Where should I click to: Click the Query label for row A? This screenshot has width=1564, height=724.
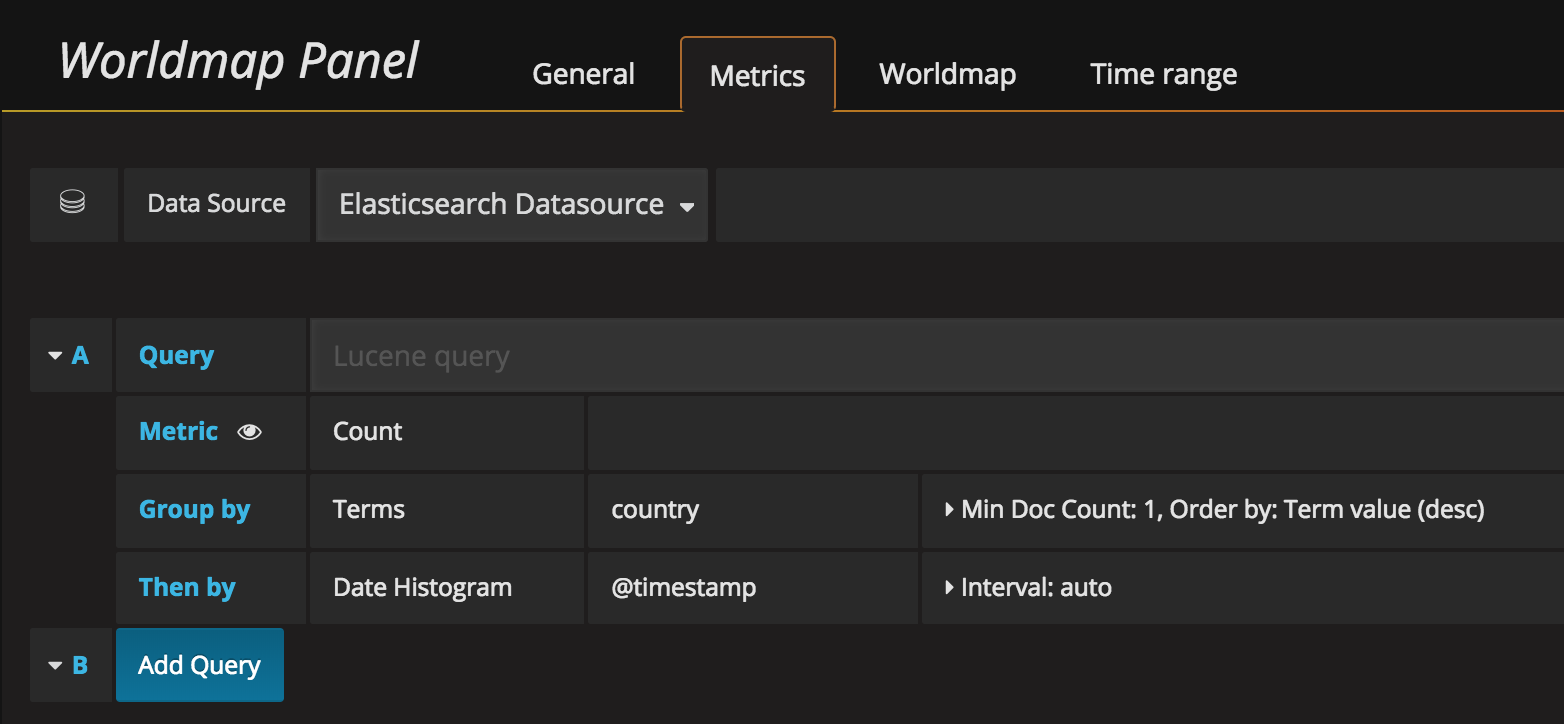pyautogui.click(x=176, y=355)
